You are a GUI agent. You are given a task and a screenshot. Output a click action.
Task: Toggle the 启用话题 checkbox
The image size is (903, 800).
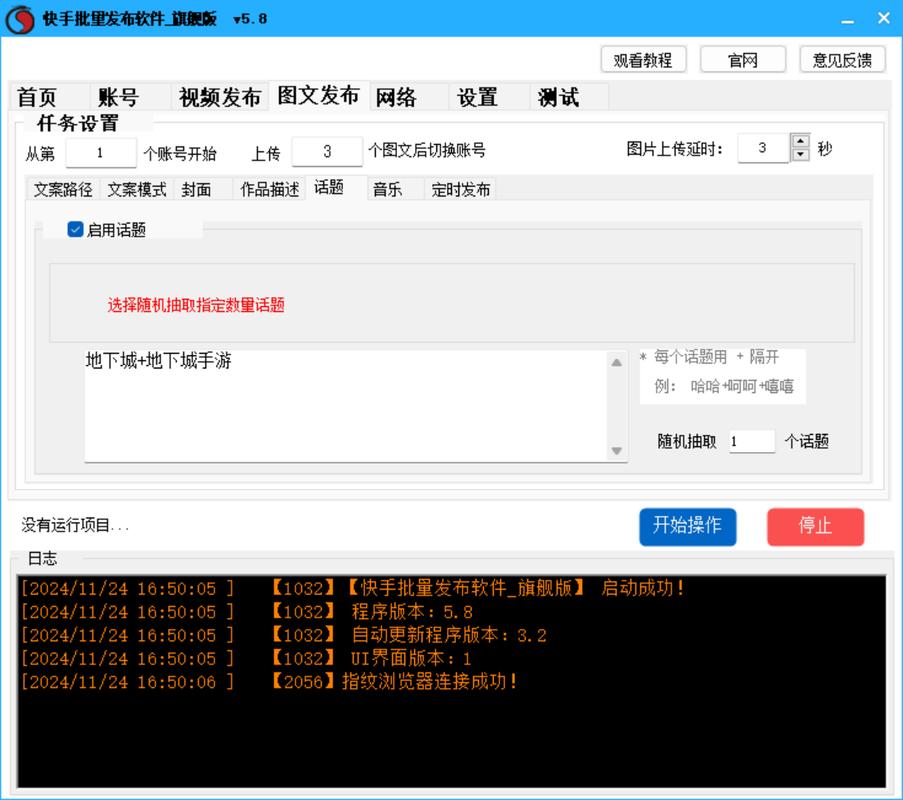point(75,230)
